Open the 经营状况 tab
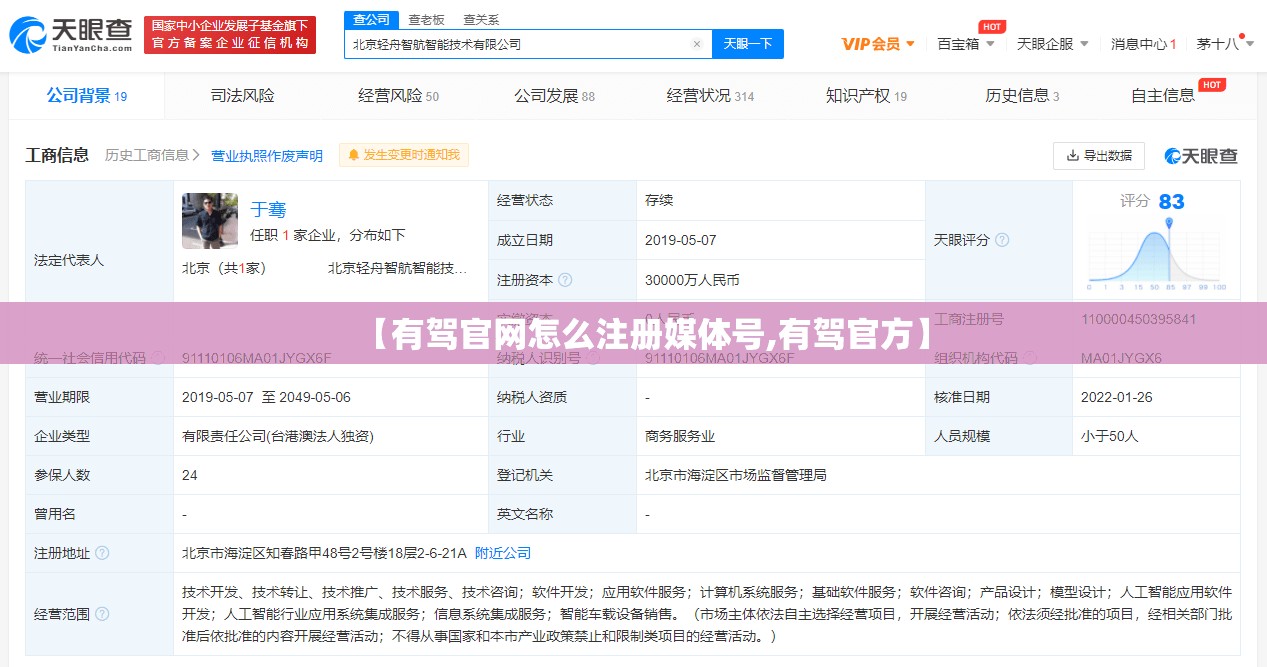This screenshot has height=667, width=1267. (710, 96)
